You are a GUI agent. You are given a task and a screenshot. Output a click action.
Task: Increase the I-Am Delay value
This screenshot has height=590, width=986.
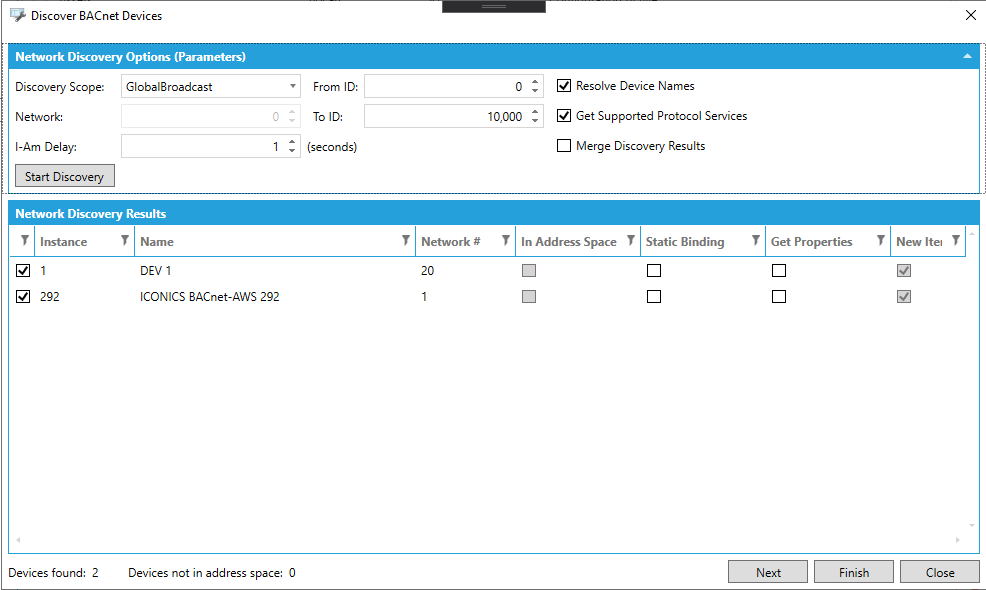tap(292, 142)
